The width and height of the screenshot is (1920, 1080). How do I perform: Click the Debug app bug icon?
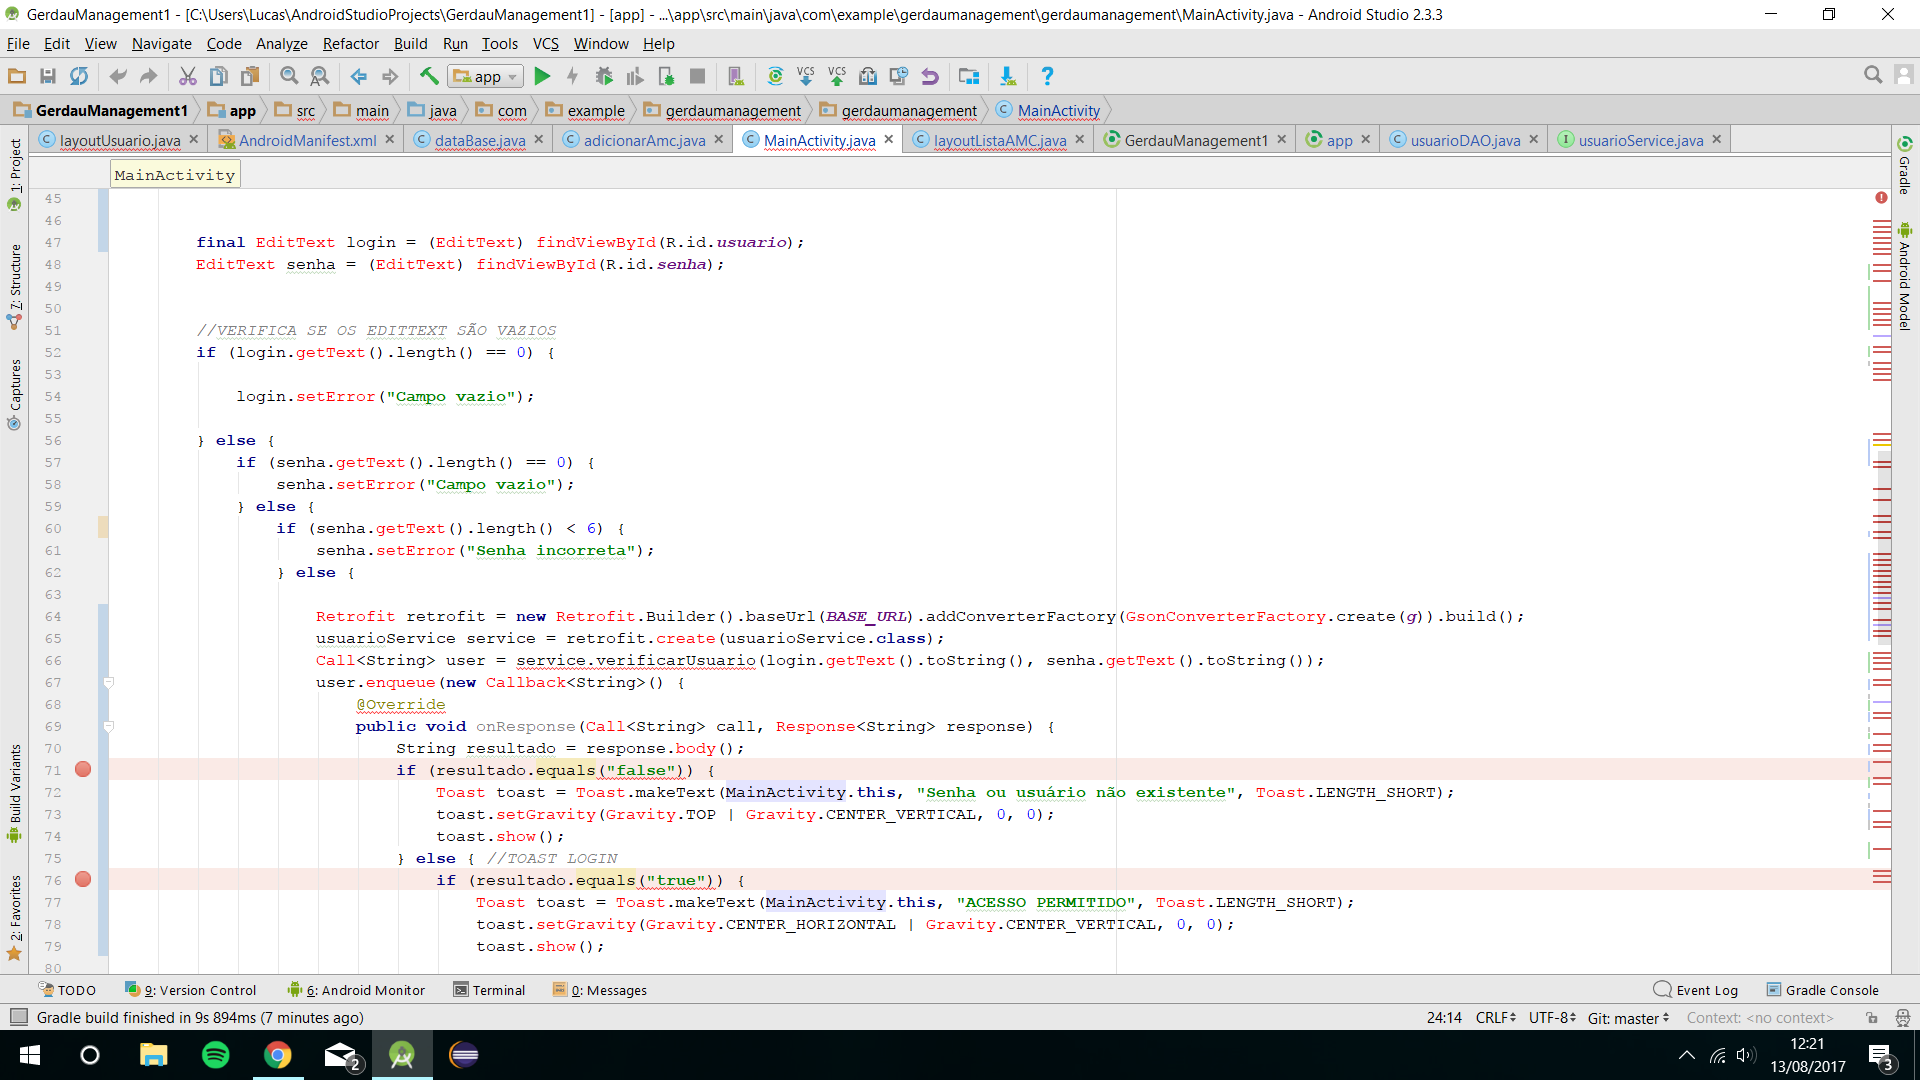click(x=604, y=76)
